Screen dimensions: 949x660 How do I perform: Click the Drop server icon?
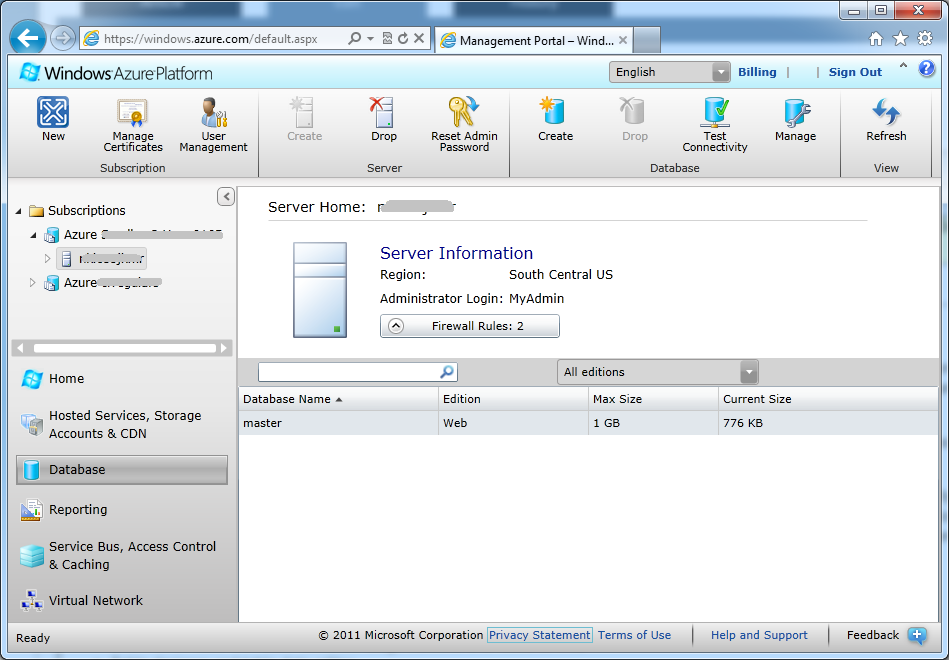click(x=384, y=113)
